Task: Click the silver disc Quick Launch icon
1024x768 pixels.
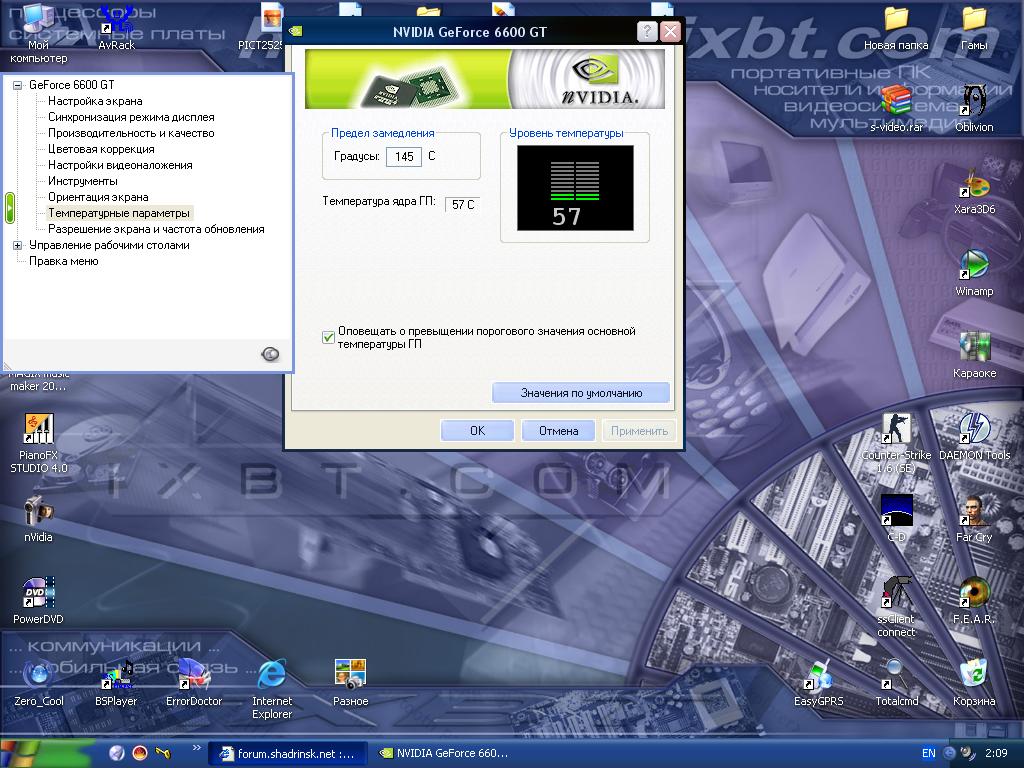Action: 117,754
